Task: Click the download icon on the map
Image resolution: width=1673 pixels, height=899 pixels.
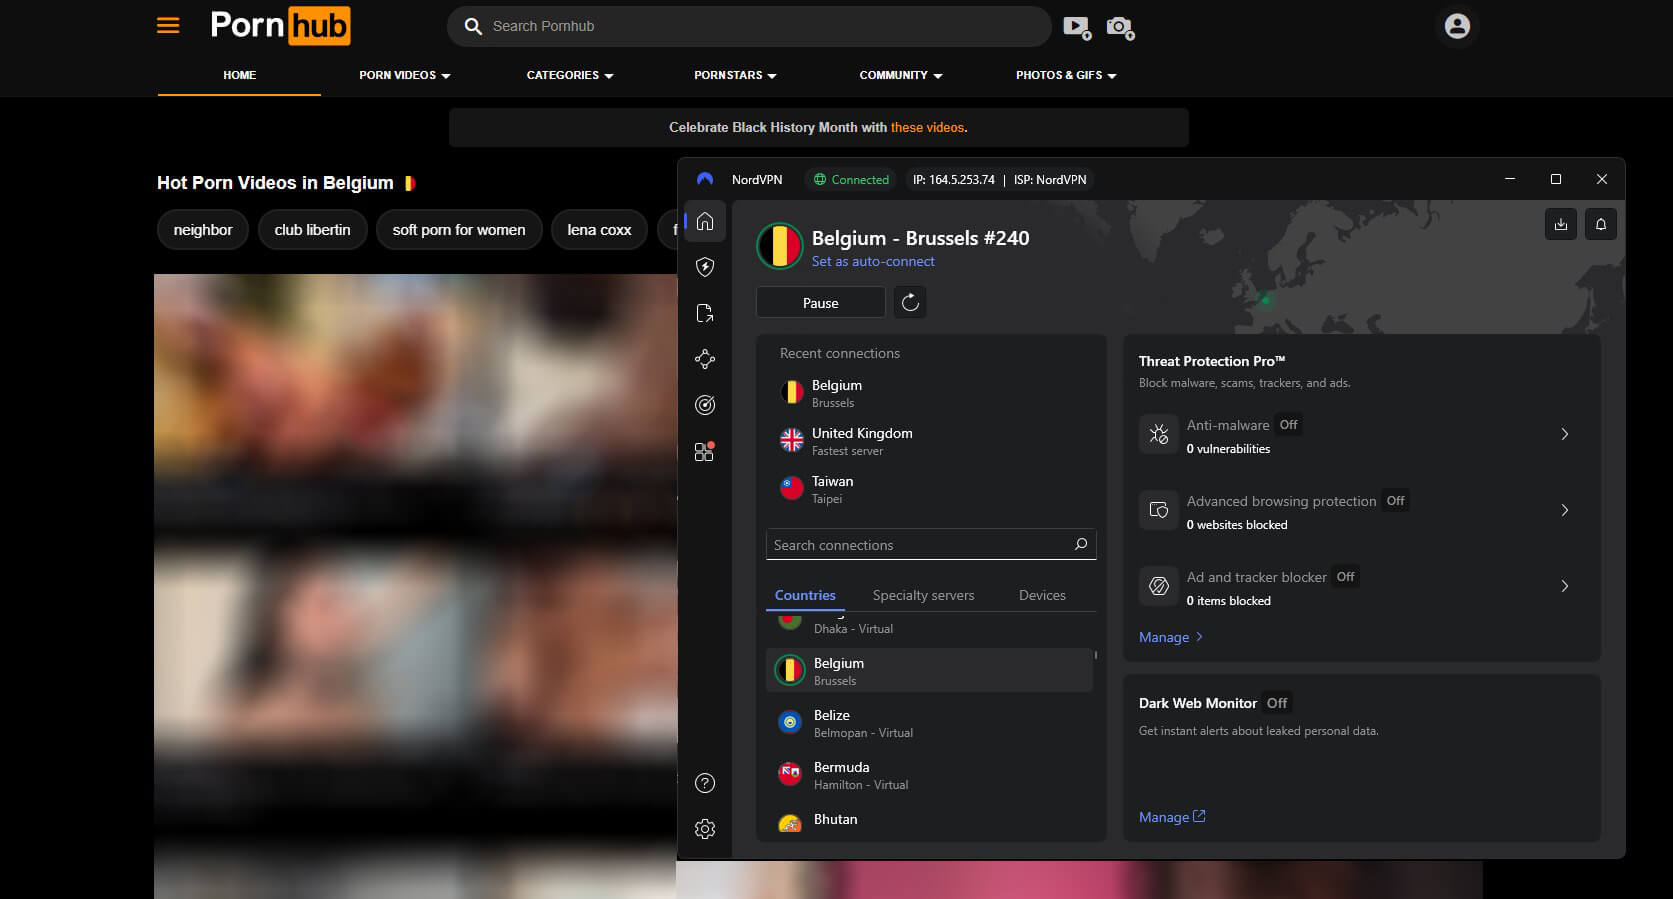Action: tap(1561, 224)
